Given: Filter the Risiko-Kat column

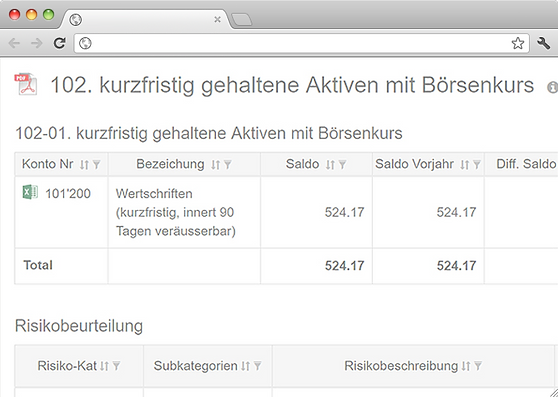Looking at the screenshot, I should point(116,366).
